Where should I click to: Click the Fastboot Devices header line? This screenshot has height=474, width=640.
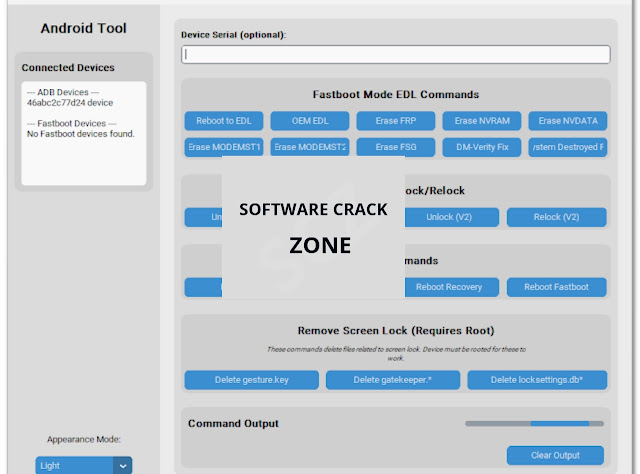click(71, 123)
